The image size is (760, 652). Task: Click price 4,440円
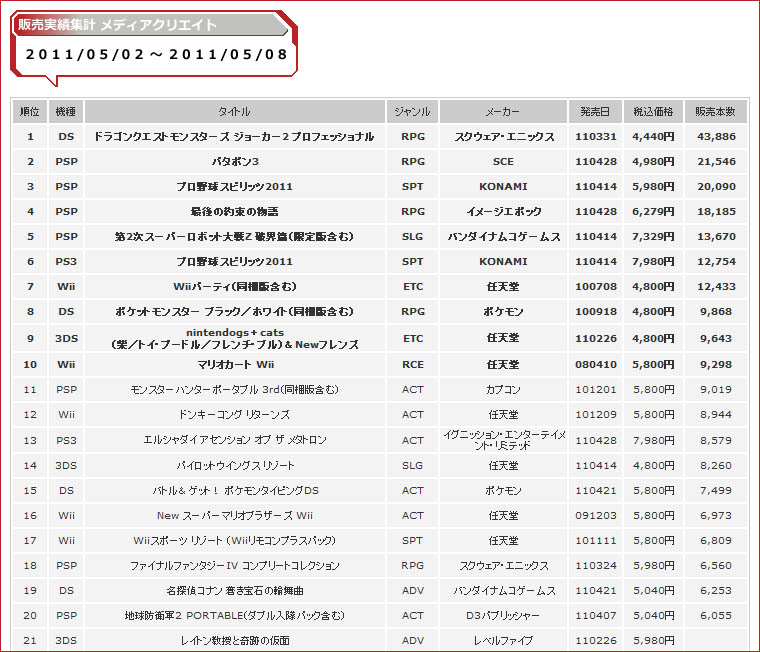pos(653,137)
